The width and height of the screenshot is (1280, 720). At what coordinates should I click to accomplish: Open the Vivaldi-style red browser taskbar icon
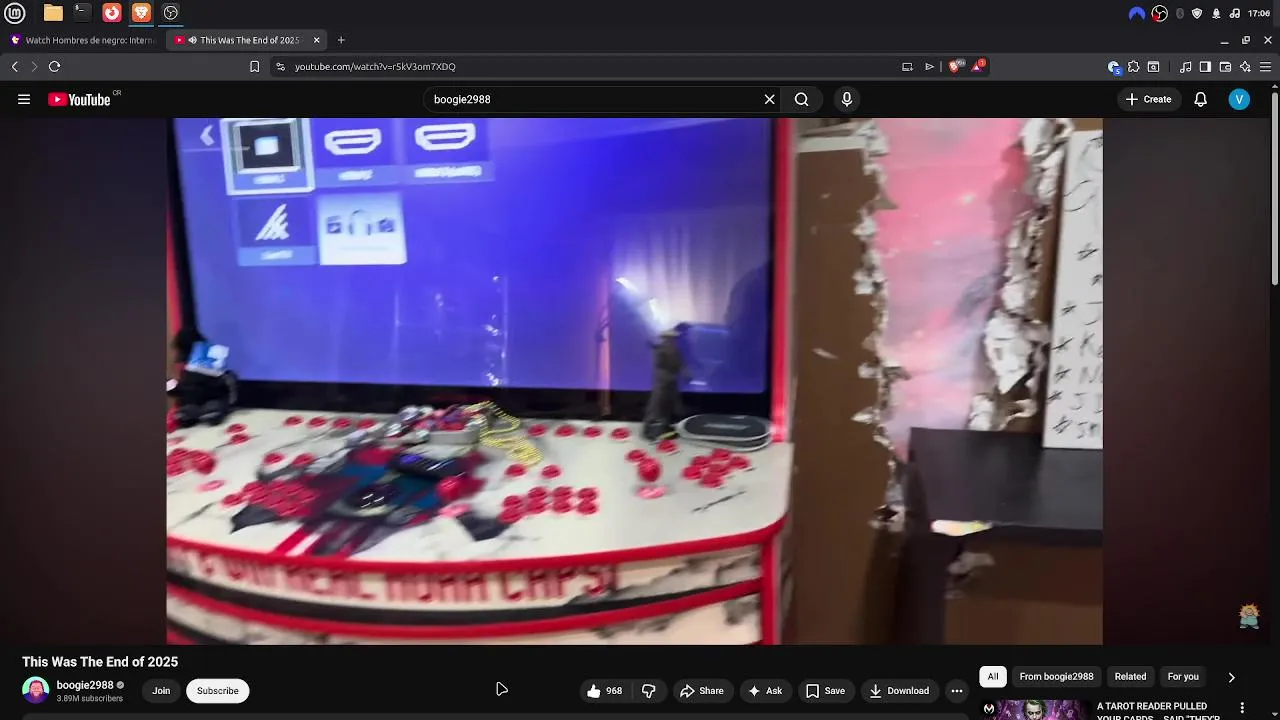(112, 13)
